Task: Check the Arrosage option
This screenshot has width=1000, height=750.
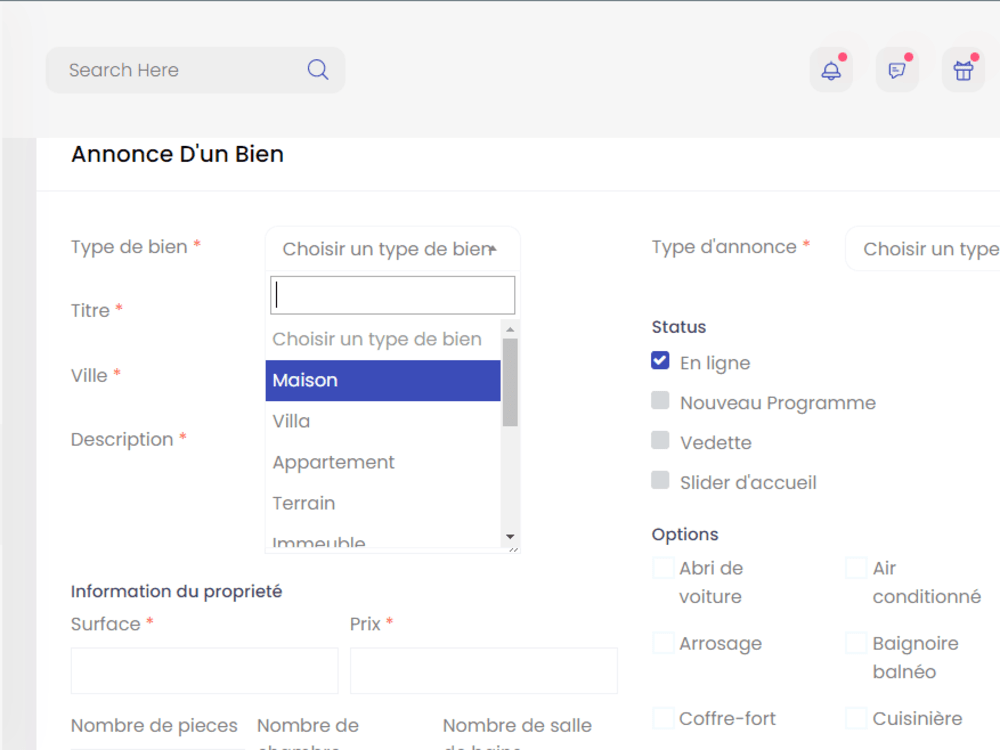Action: (x=663, y=643)
